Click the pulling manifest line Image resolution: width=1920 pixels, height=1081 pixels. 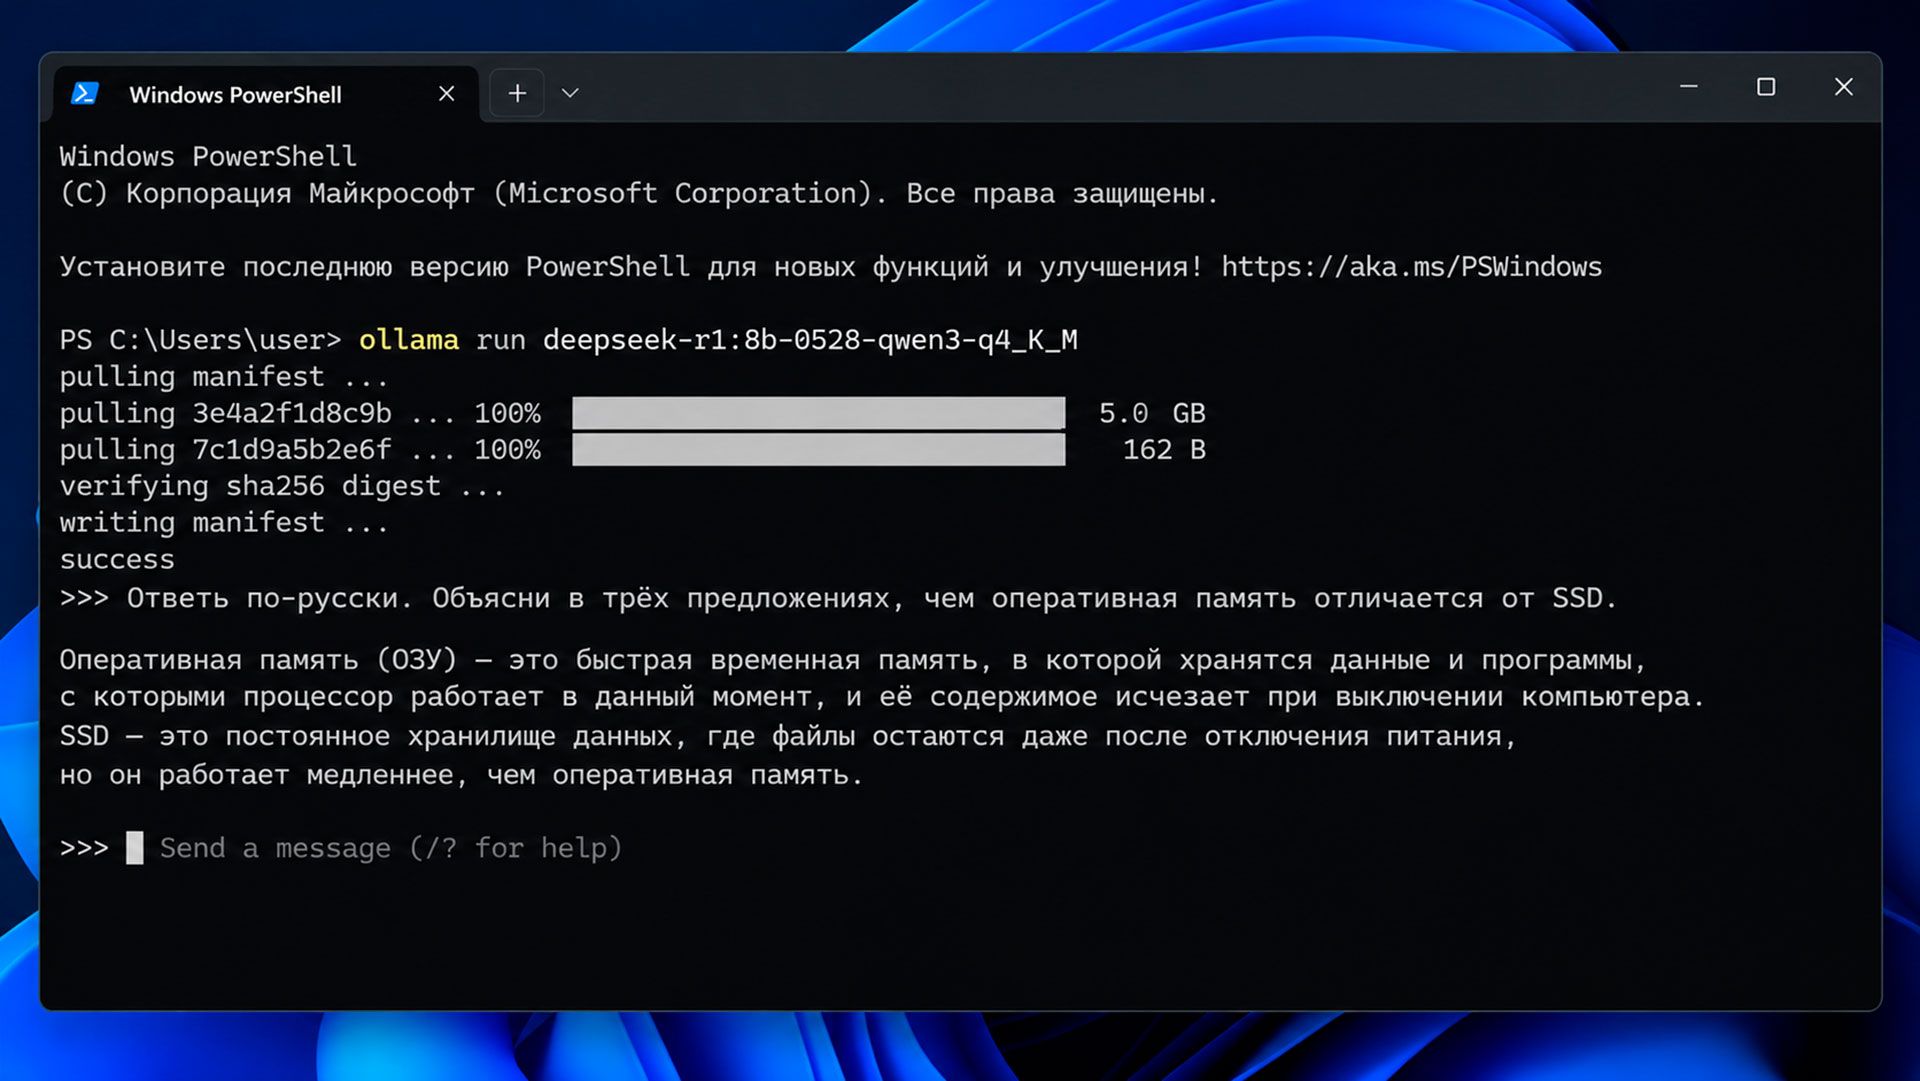point(224,377)
